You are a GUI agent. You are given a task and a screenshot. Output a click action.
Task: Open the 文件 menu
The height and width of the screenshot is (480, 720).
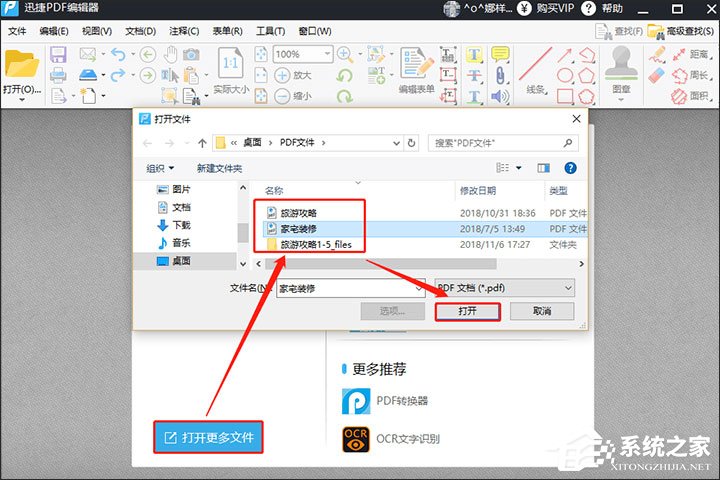17,31
